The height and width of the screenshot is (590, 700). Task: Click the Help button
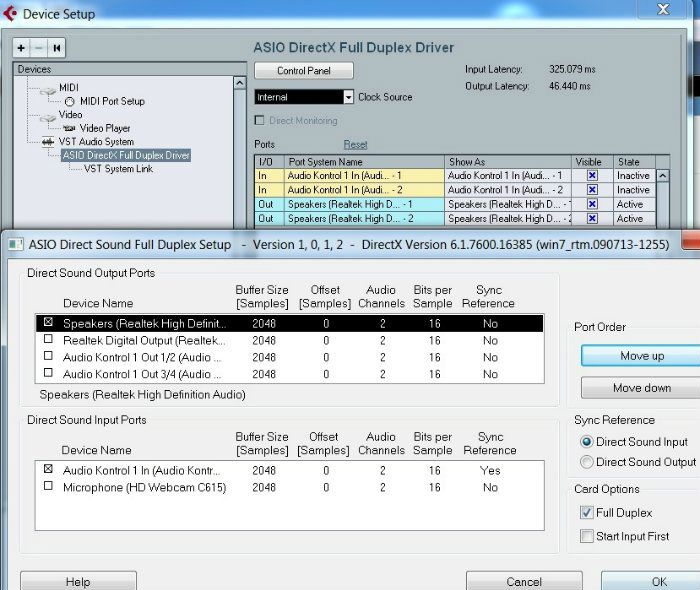click(x=78, y=581)
